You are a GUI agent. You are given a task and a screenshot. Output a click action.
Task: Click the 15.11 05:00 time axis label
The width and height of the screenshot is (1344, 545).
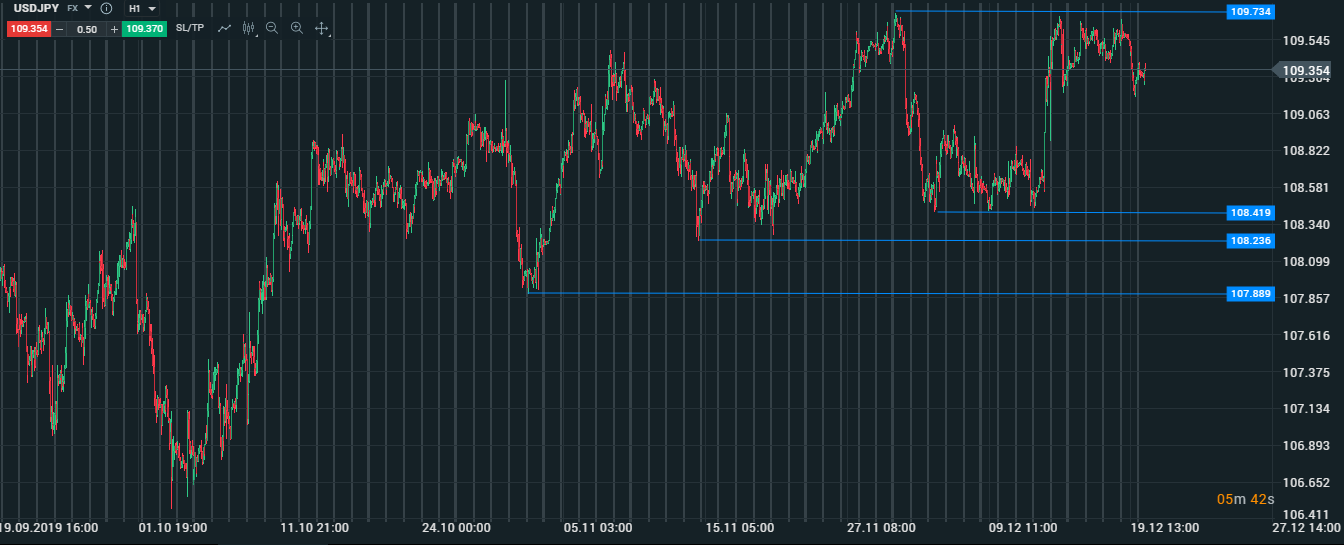pyautogui.click(x=739, y=527)
